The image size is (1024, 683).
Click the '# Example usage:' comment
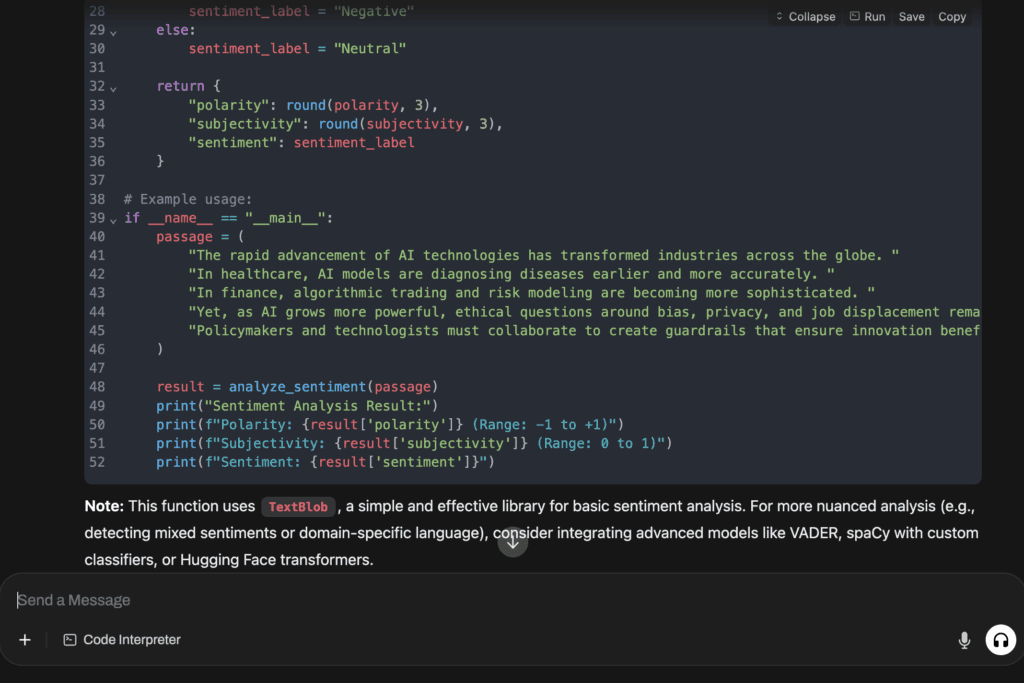point(188,199)
